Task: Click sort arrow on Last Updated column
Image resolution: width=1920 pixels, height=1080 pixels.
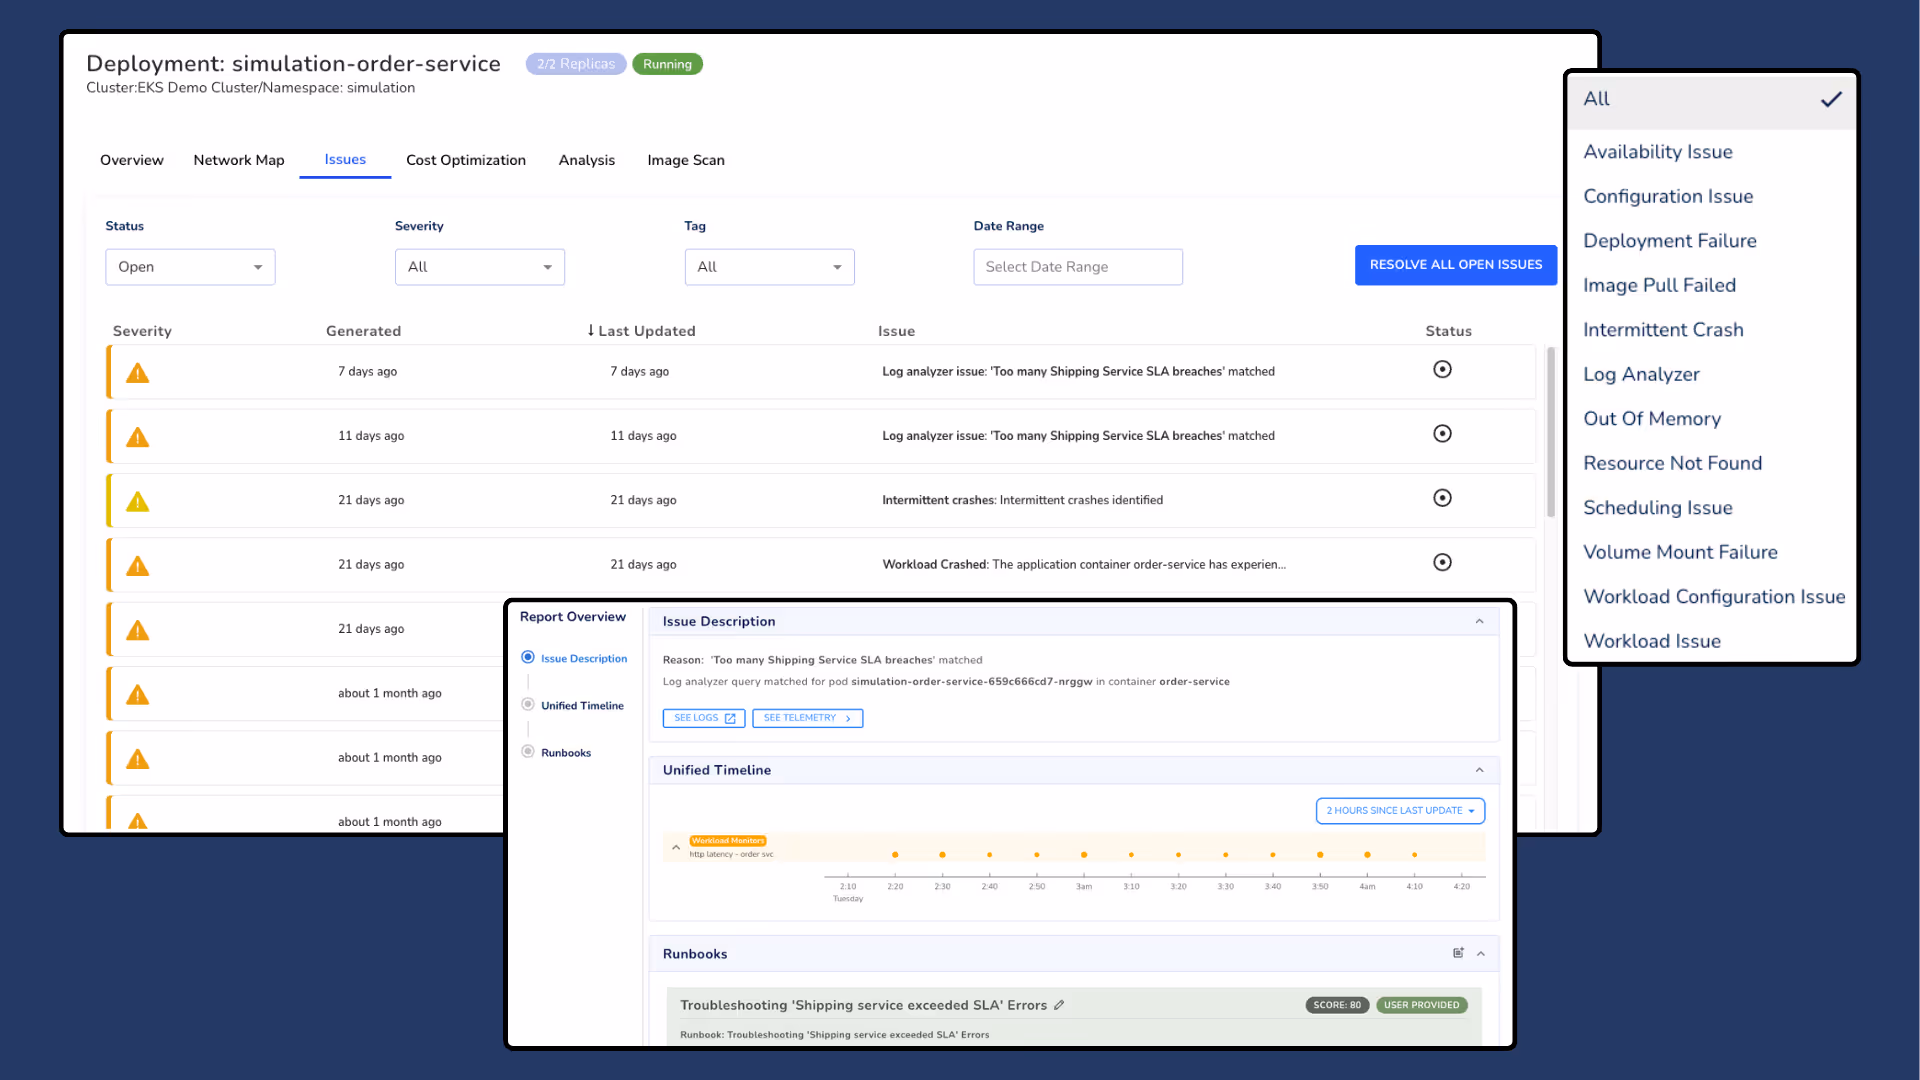Action: tap(591, 330)
